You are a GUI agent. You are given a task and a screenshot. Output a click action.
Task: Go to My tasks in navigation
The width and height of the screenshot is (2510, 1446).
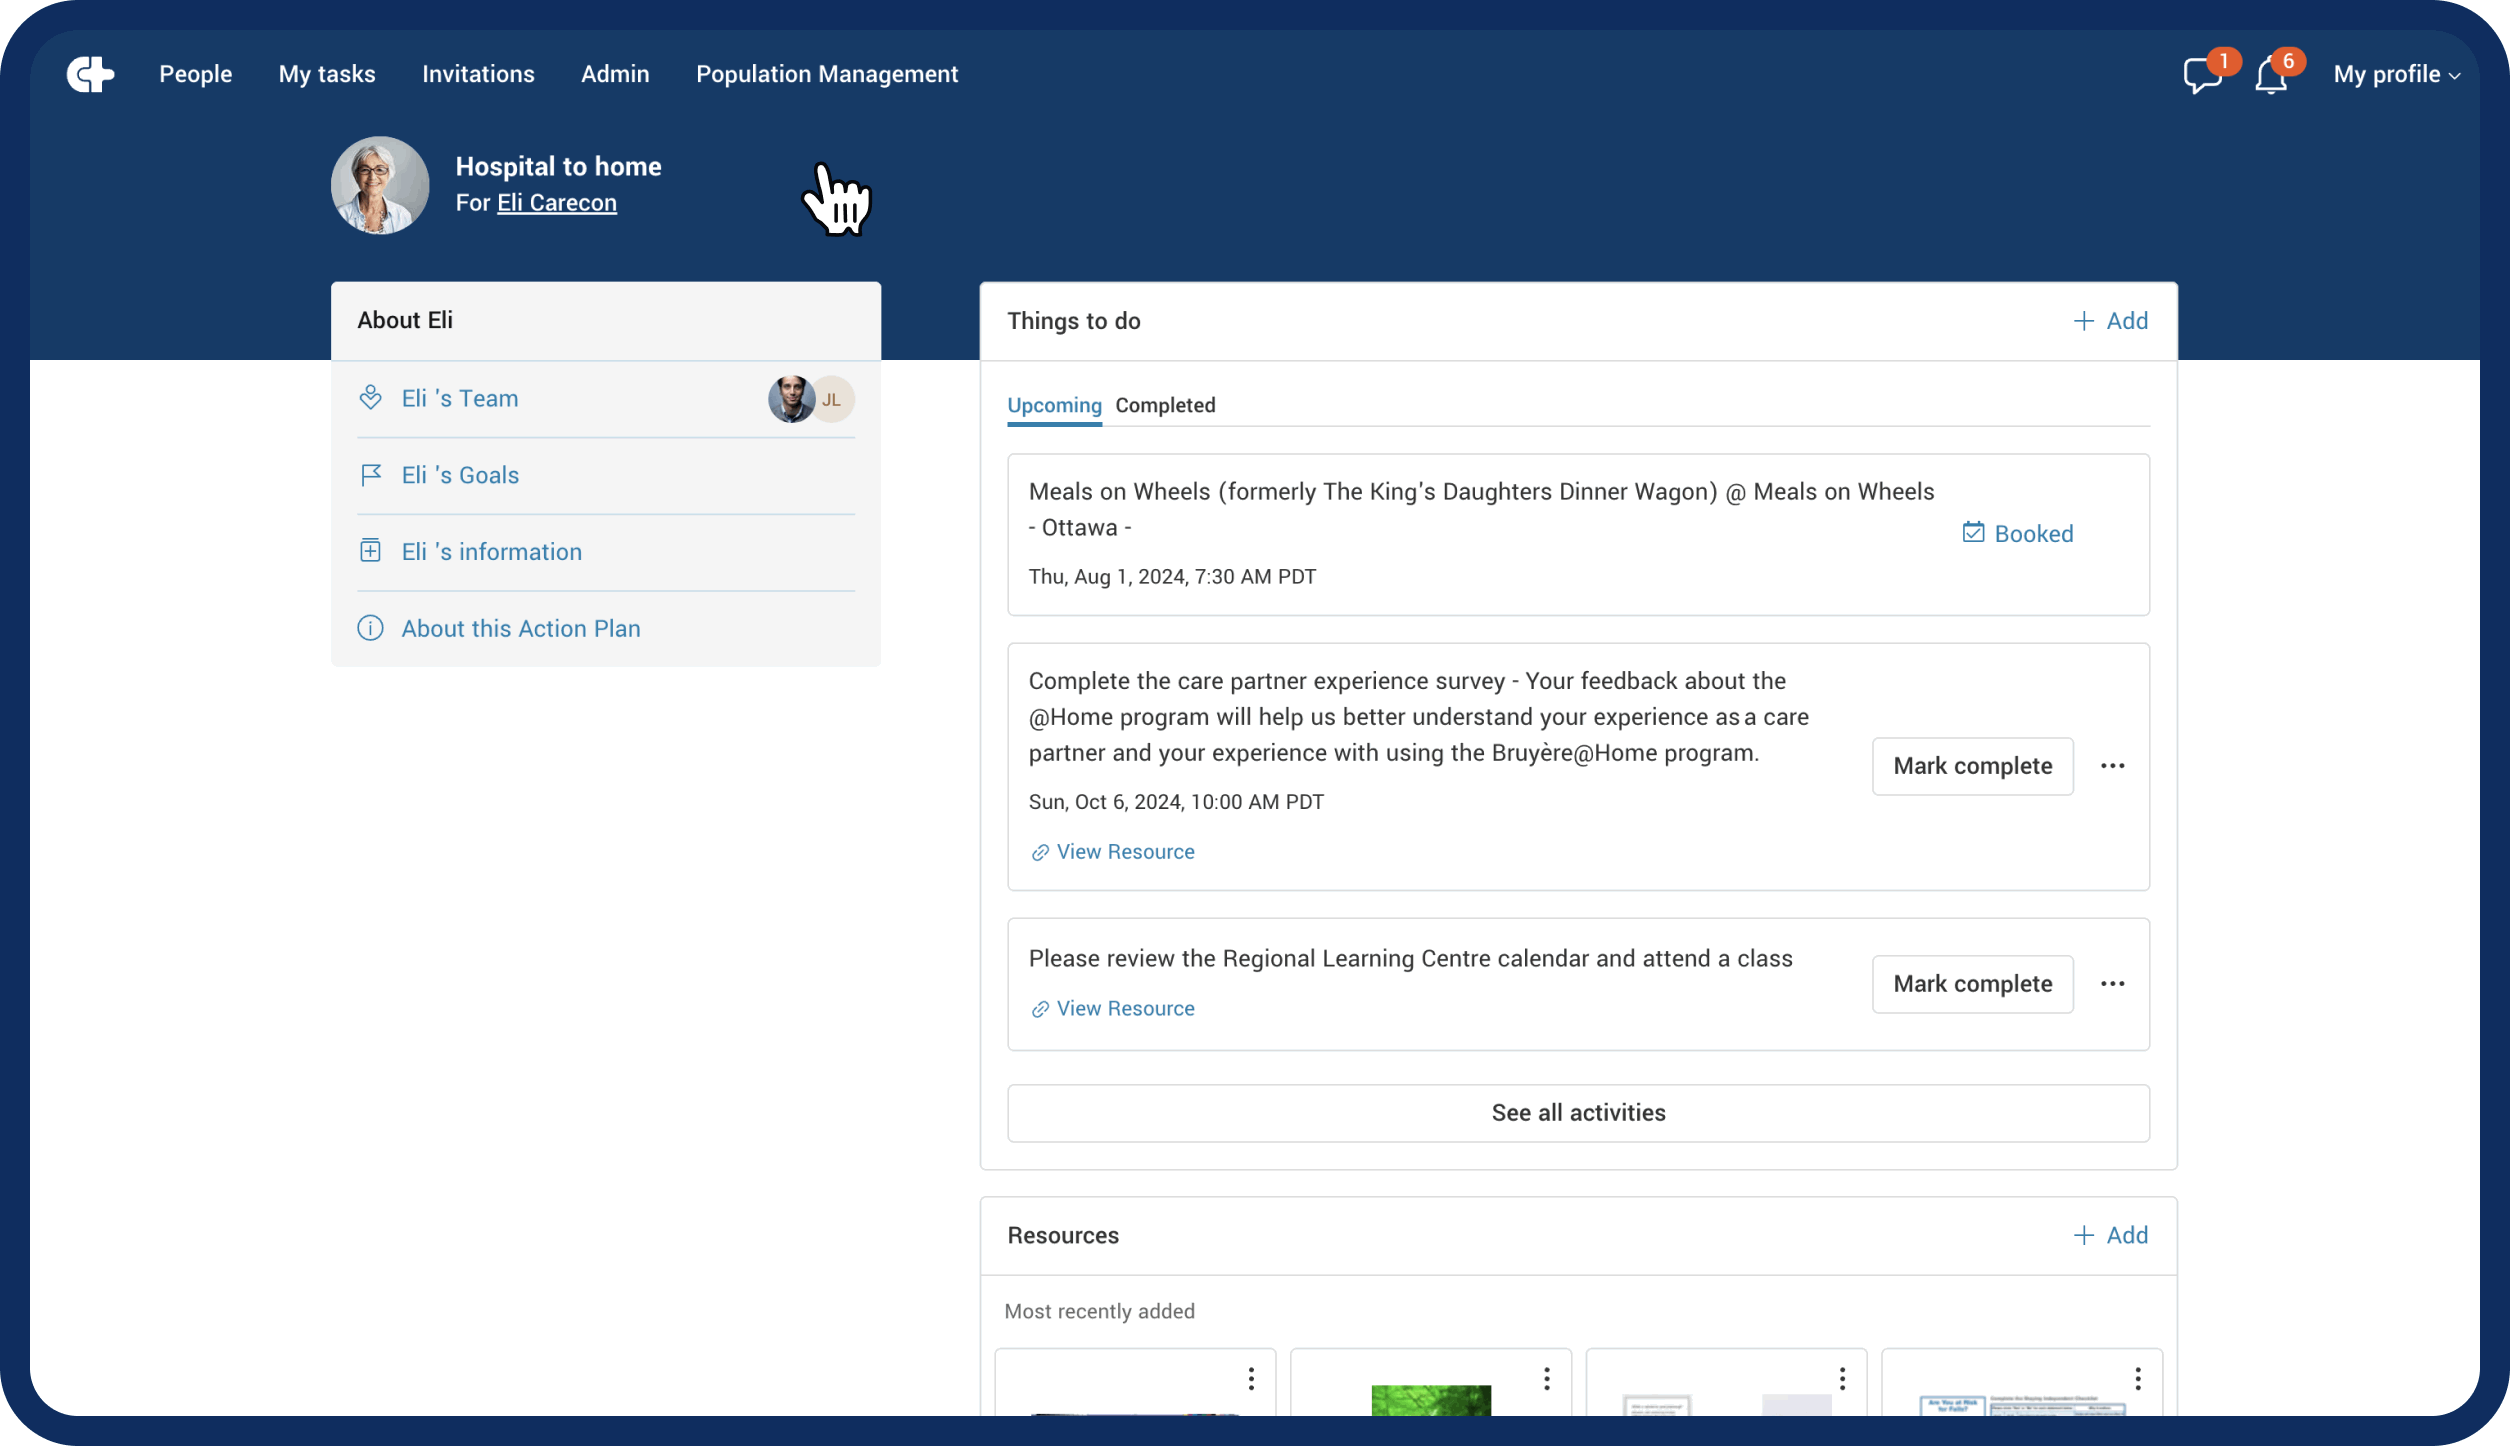pos(326,74)
